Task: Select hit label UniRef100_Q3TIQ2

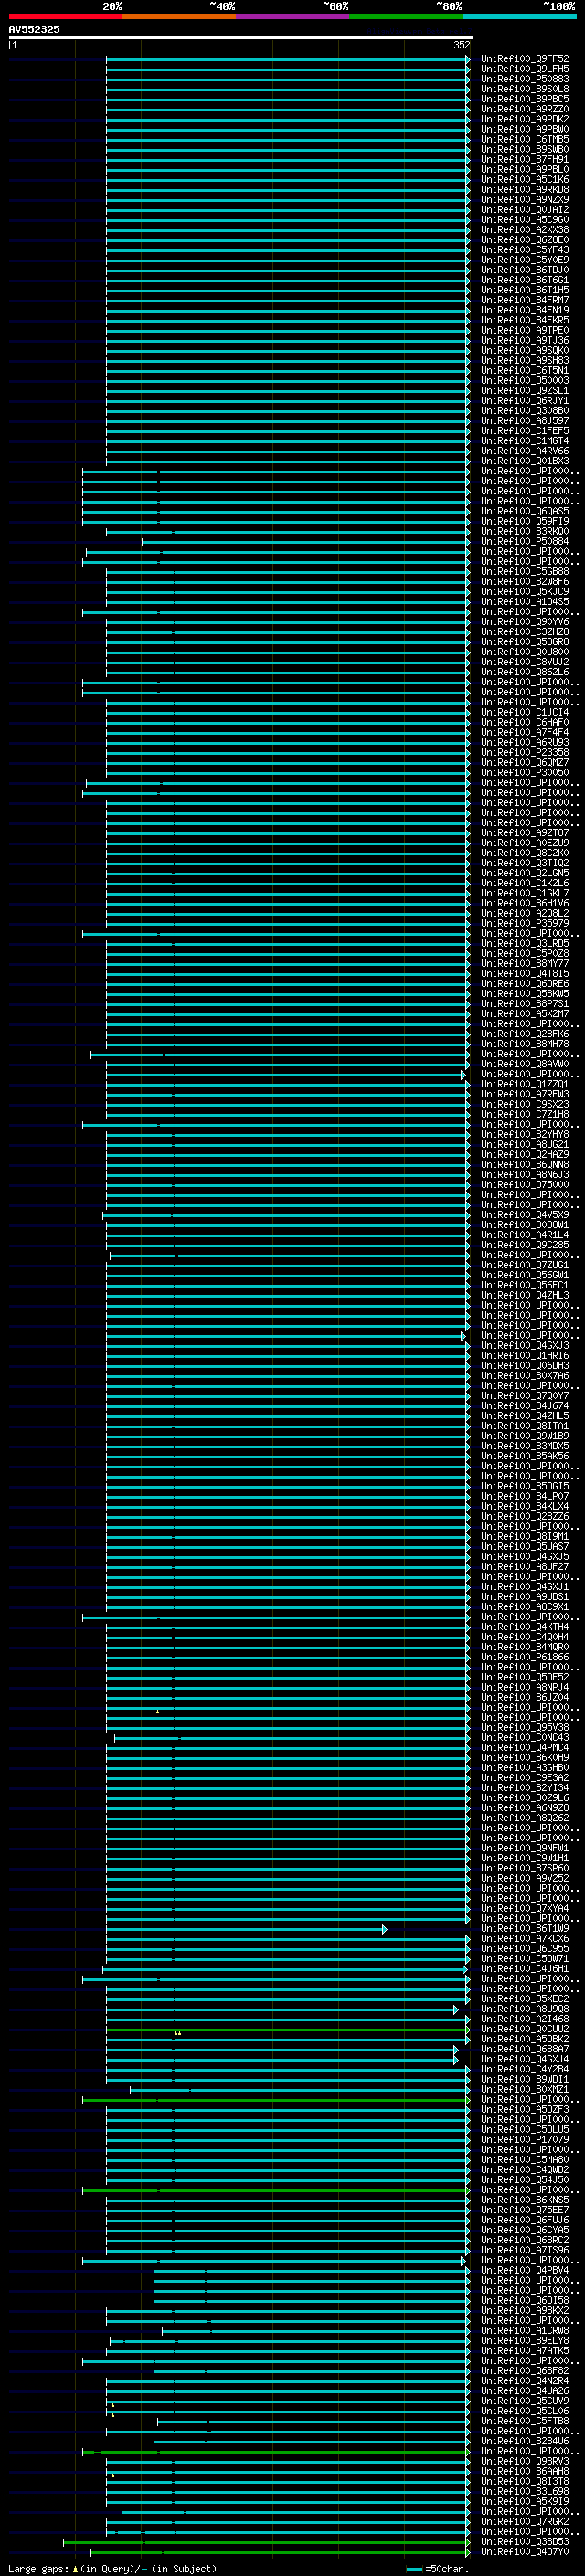Action: 525,863
